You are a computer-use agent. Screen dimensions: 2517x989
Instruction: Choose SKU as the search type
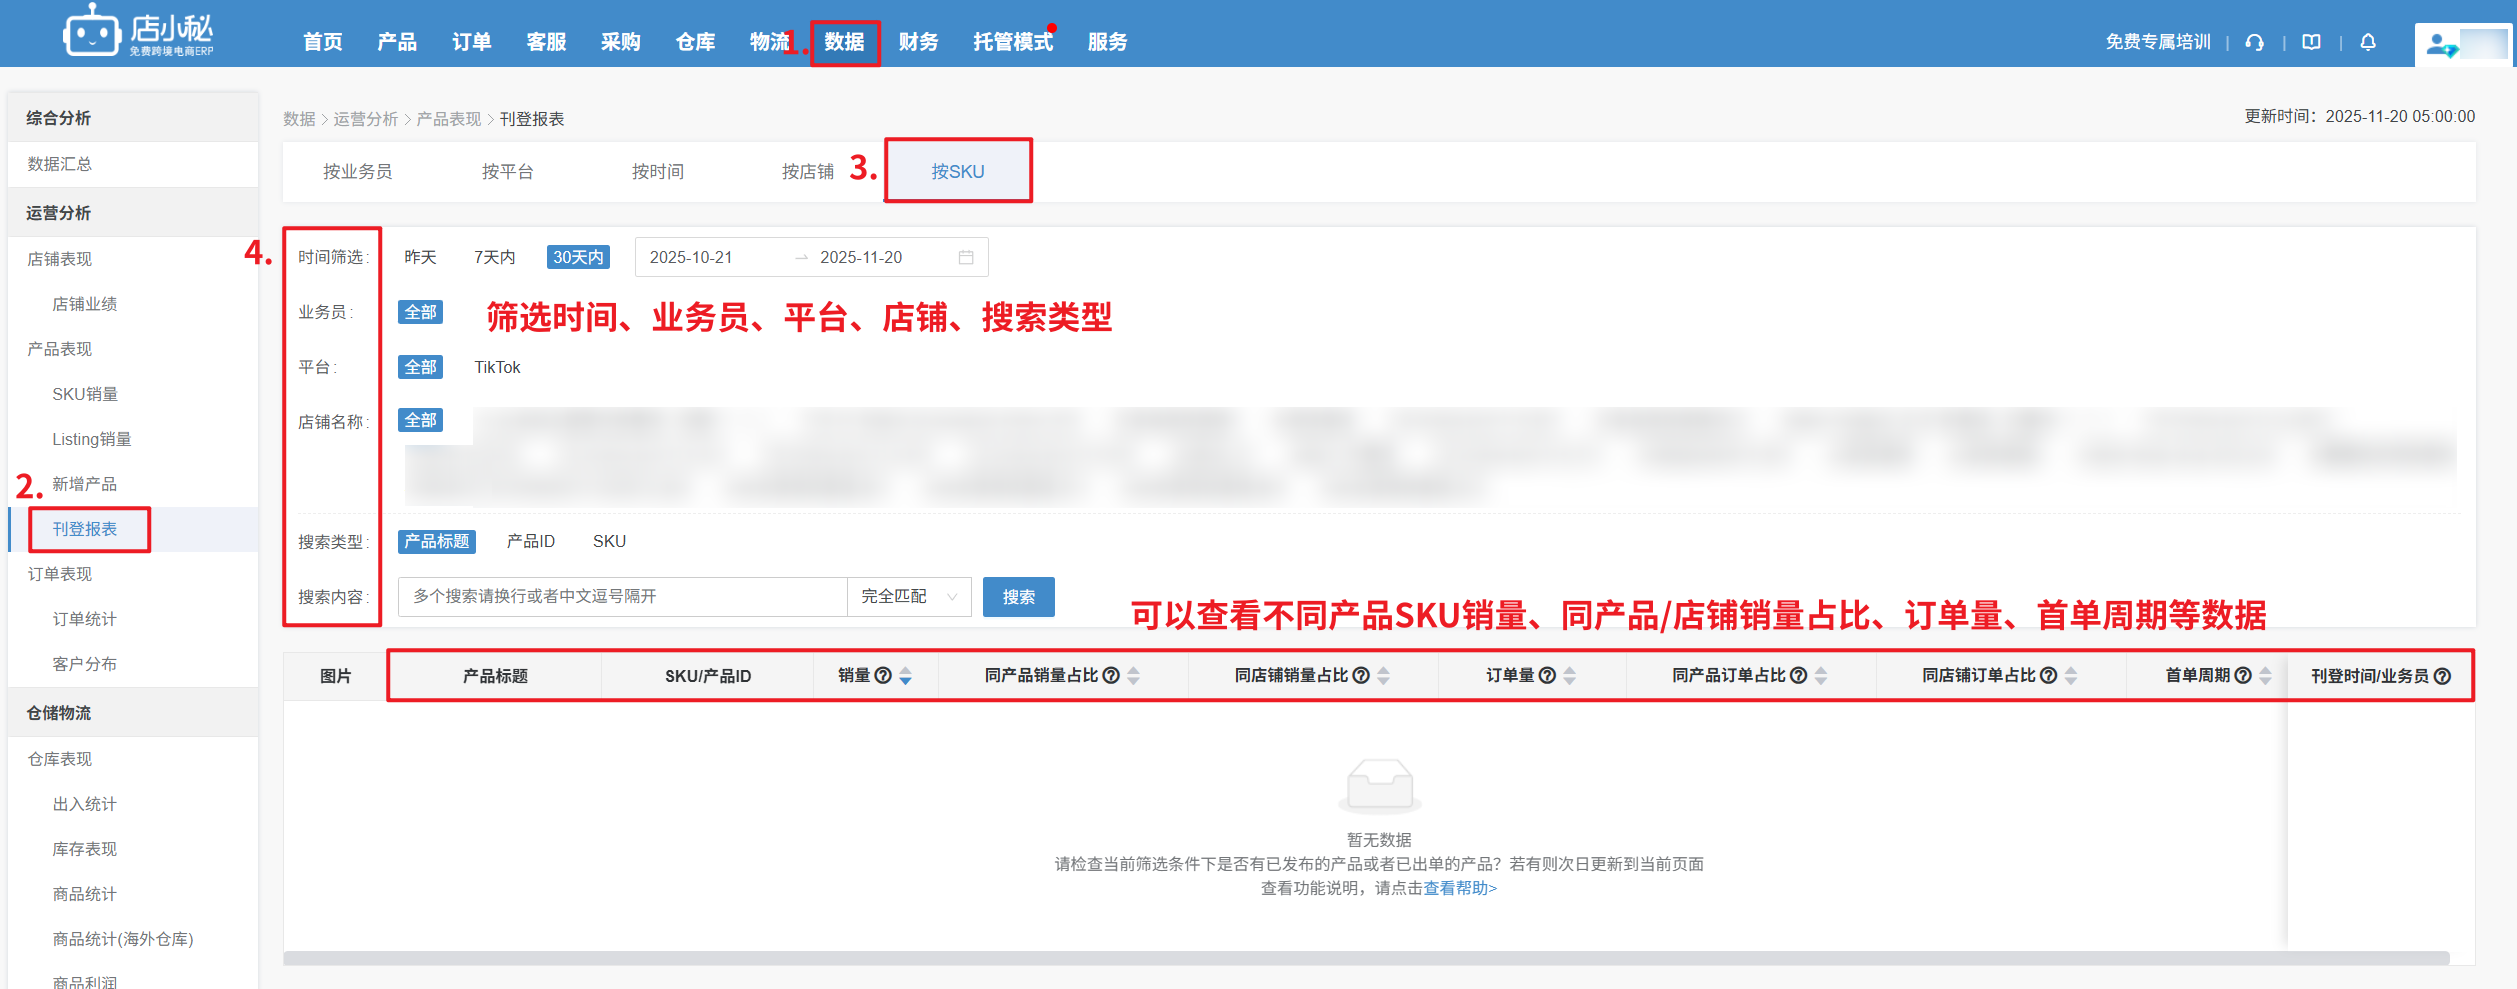(x=609, y=541)
